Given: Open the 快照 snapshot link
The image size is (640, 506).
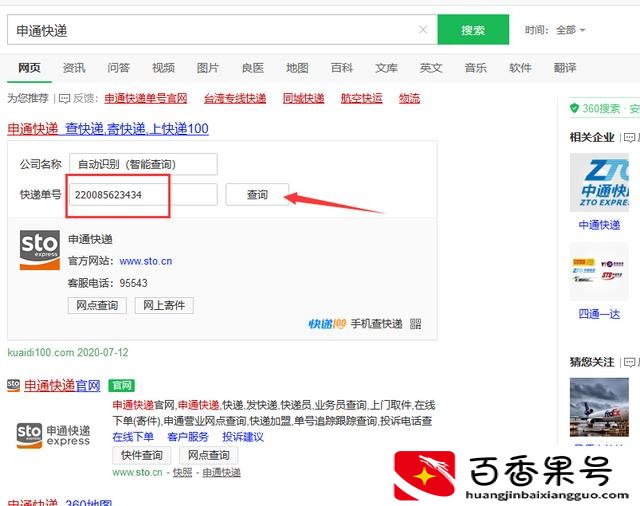Looking at the screenshot, I should point(182,473).
